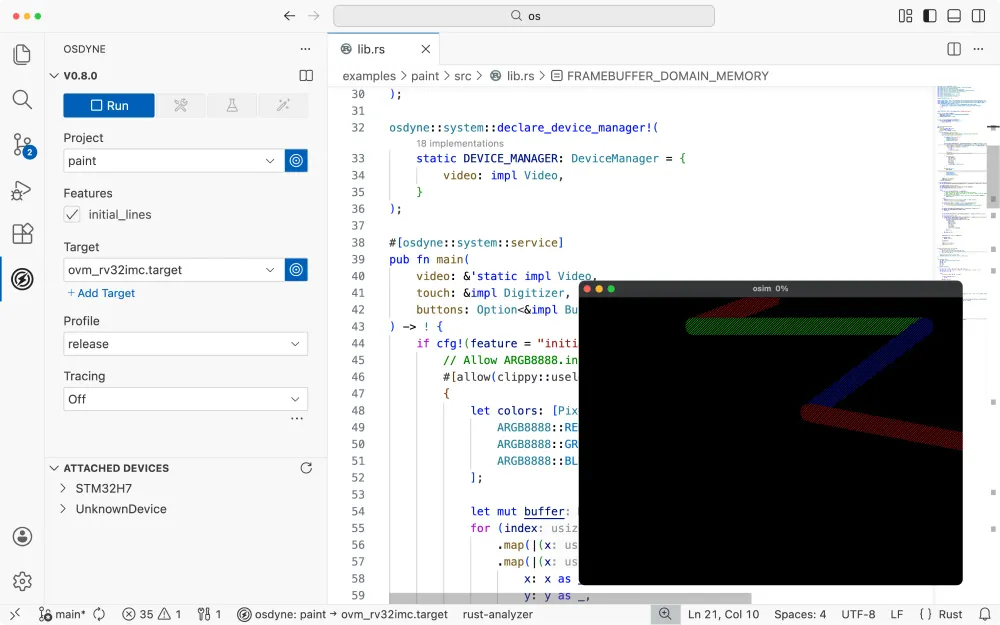Click the flask test icon in osdyne toolbar
Screen dimensions: 1000x625
[x=230, y=105]
